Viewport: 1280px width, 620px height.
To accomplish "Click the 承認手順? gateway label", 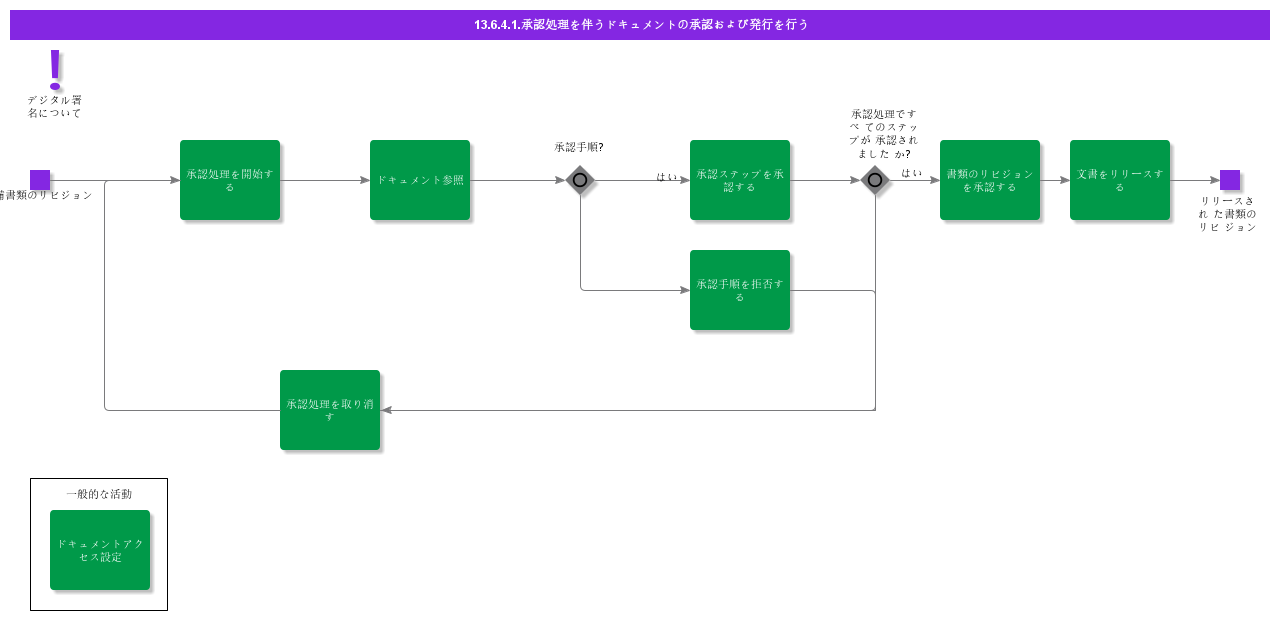I will 579,147.
